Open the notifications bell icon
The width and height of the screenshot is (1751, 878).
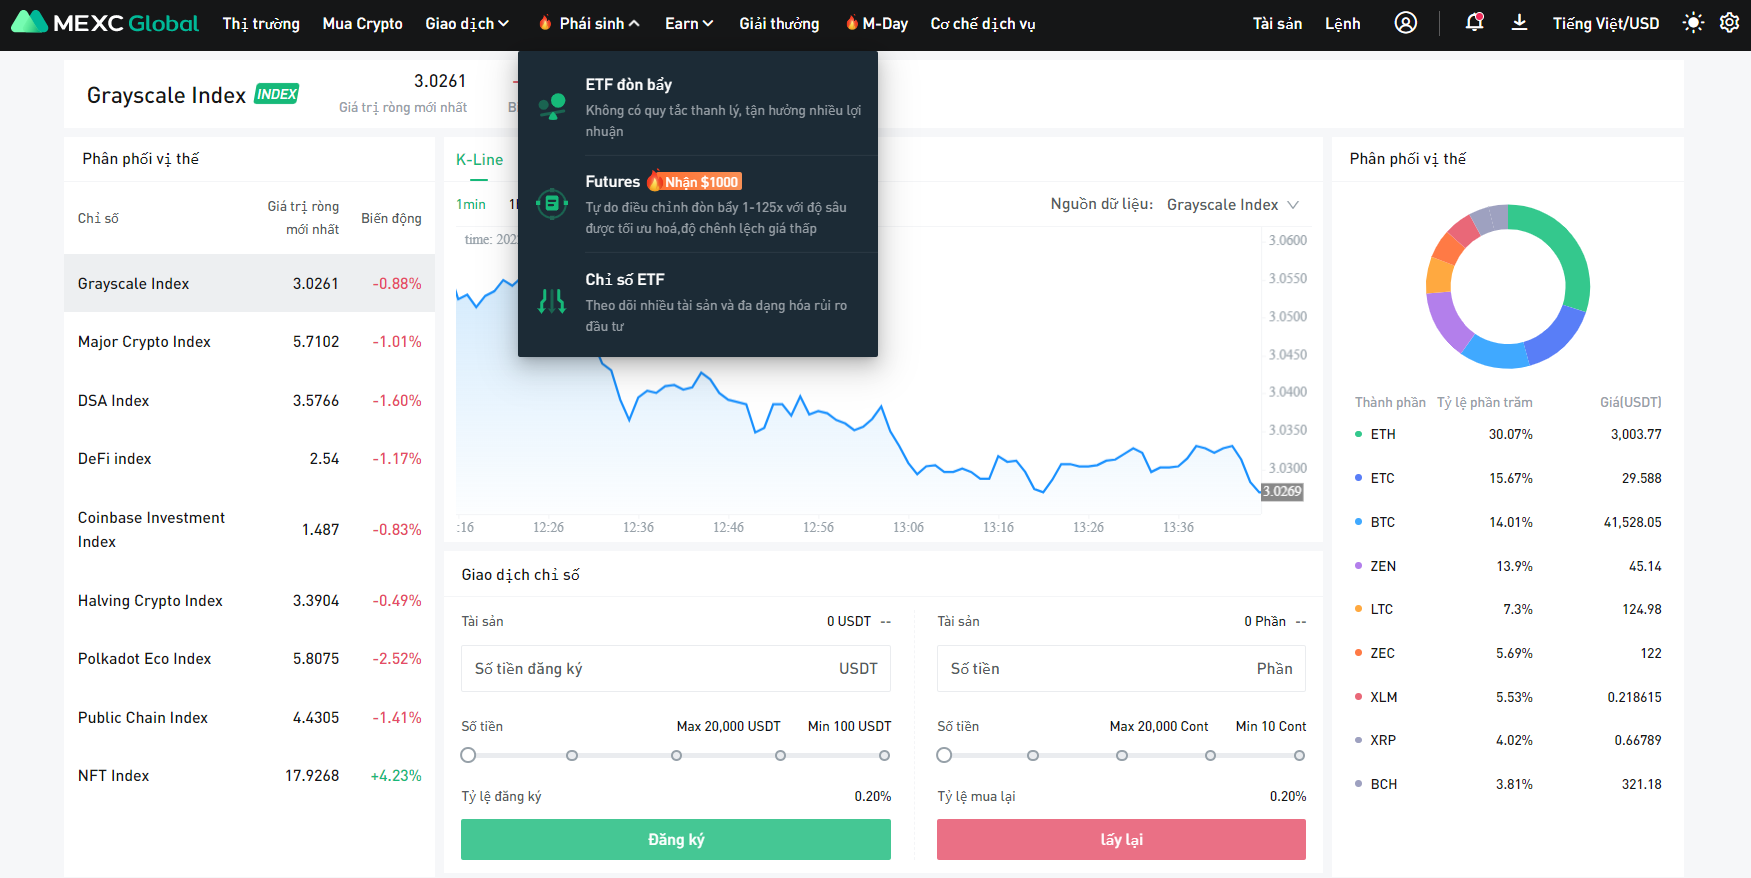click(x=1474, y=22)
